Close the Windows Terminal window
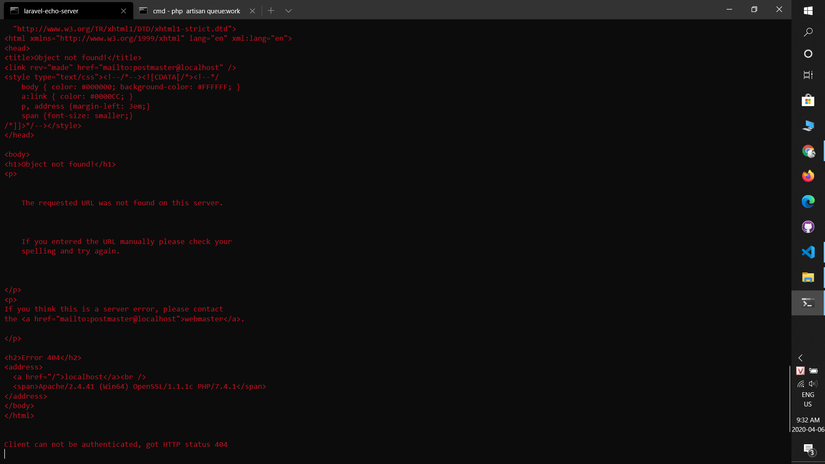The height and width of the screenshot is (464, 825). [x=779, y=9]
